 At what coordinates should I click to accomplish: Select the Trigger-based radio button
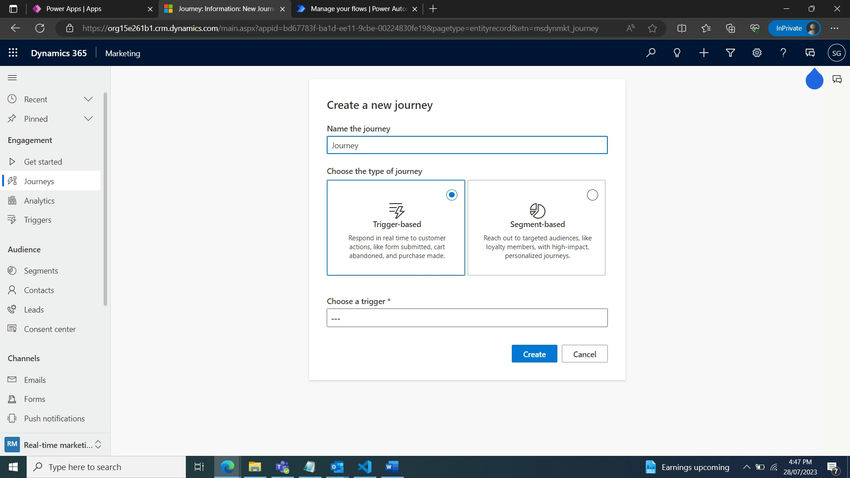tap(452, 195)
